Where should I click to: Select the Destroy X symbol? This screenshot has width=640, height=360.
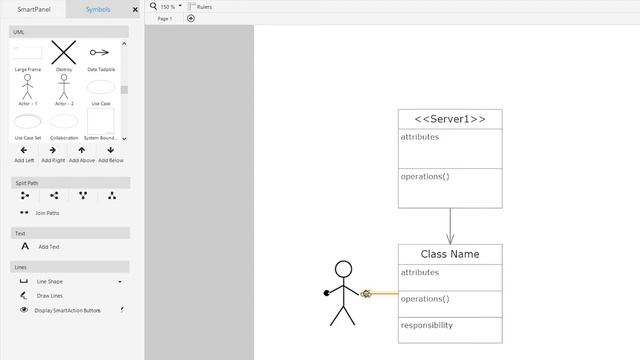click(64, 52)
